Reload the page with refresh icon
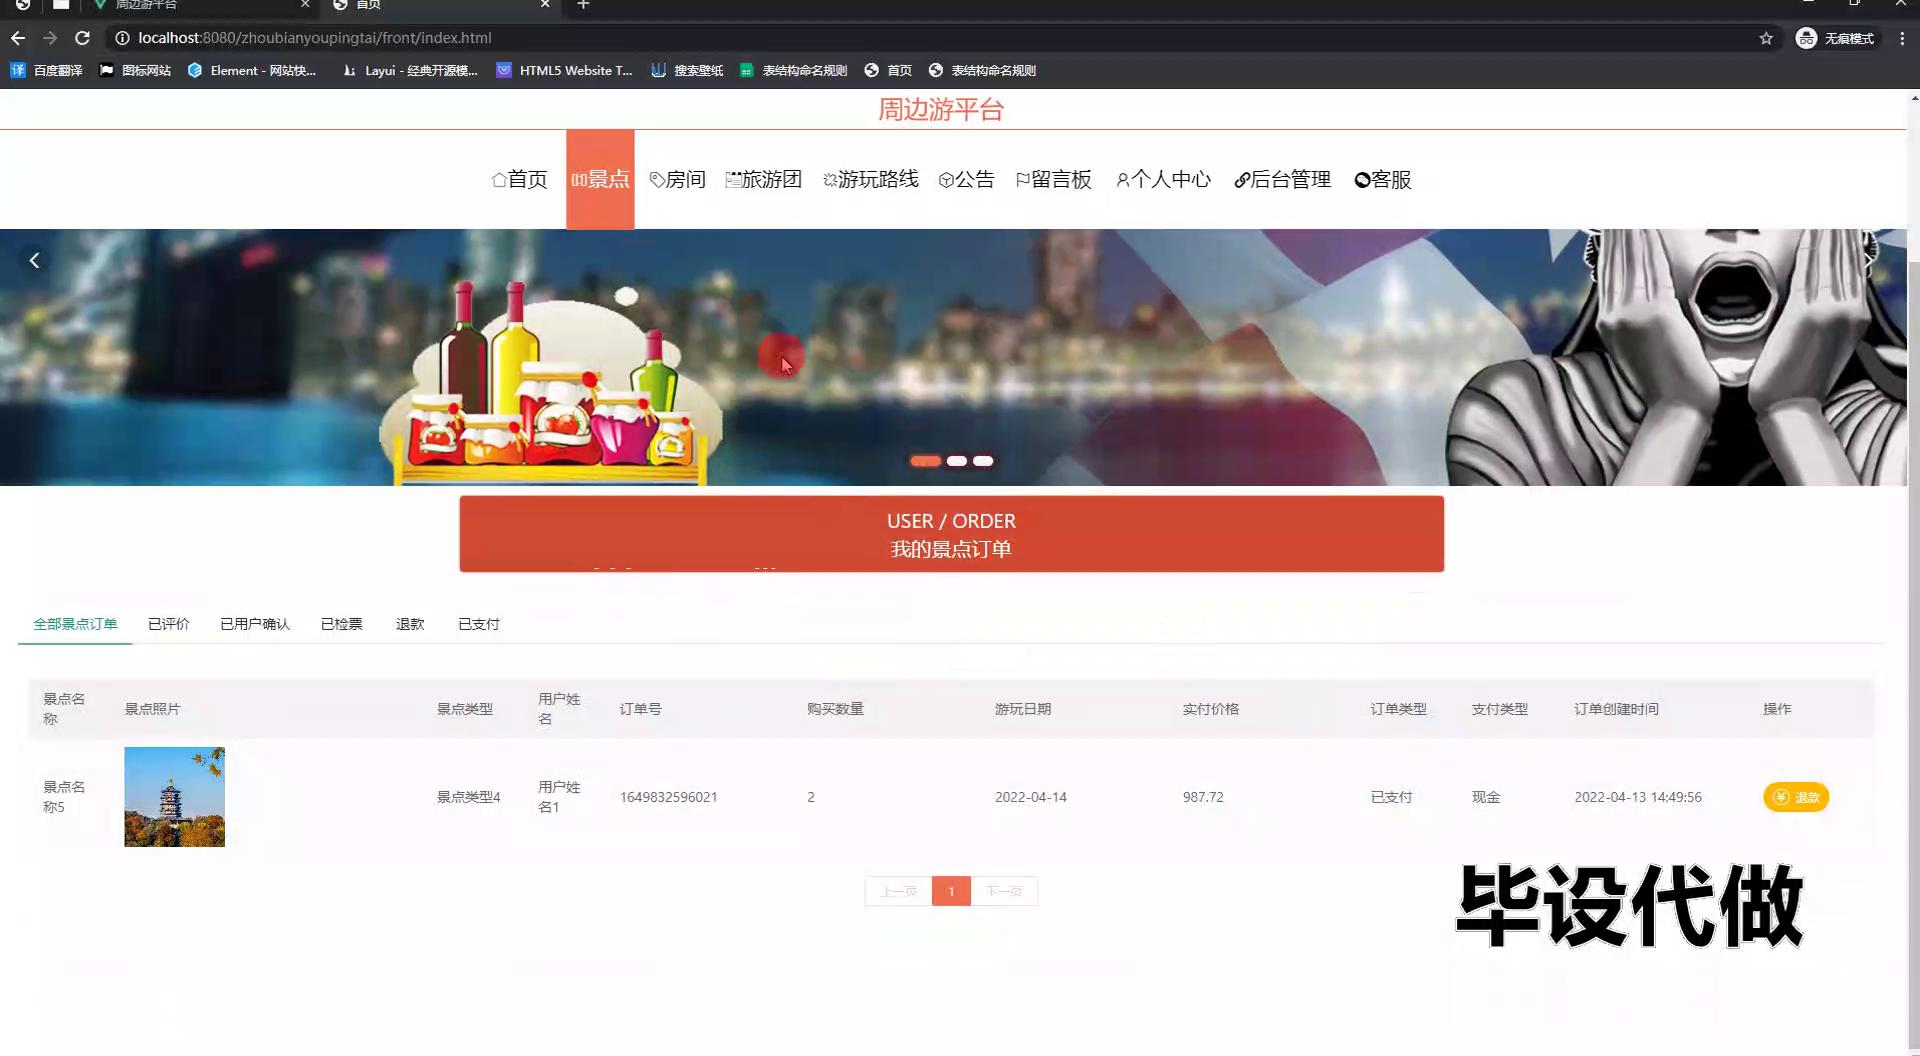 click(x=83, y=38)
